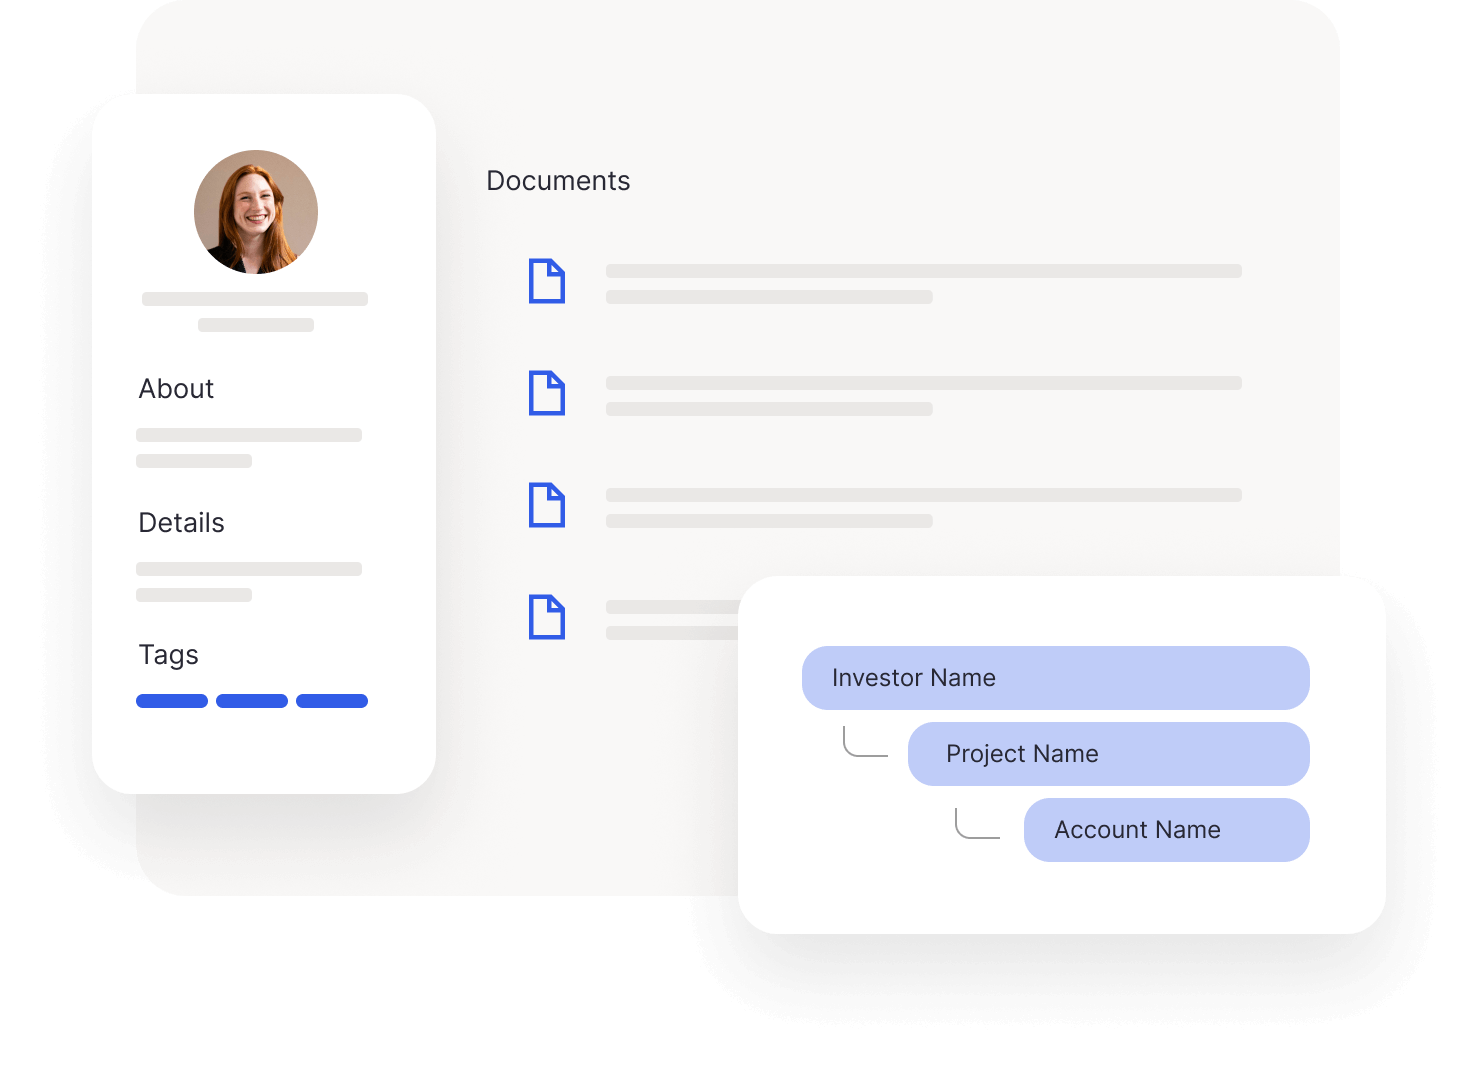The image size is (1477, 1066).
Task: Click the last blue tag pill
Action: pos(332,701)
